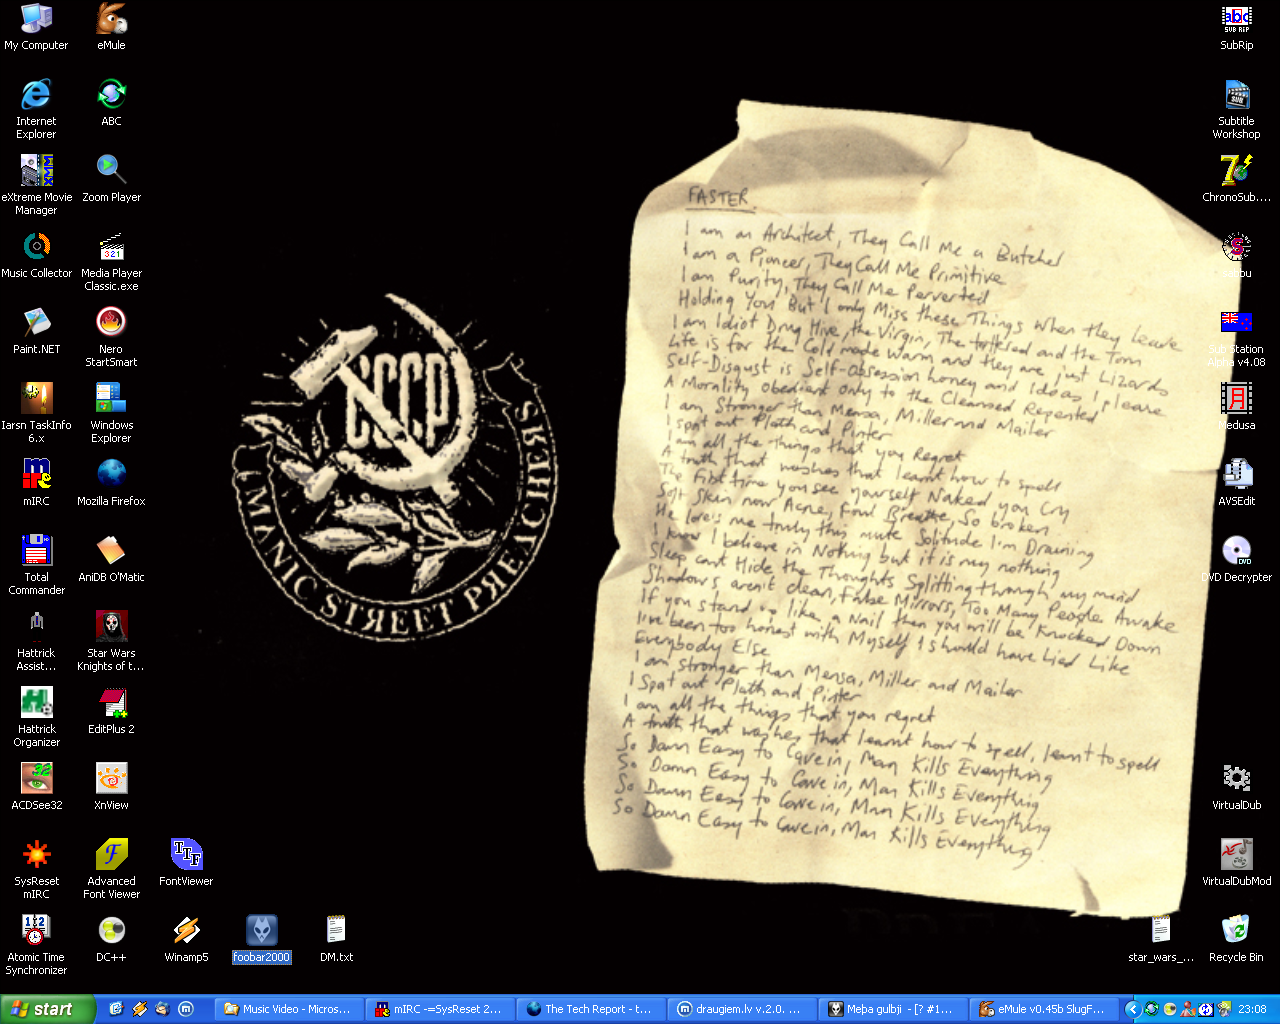This screenshot has height=1024, width=1280.
Task: Click Maxthon quick launch icon
Action: coord(185,1009)
